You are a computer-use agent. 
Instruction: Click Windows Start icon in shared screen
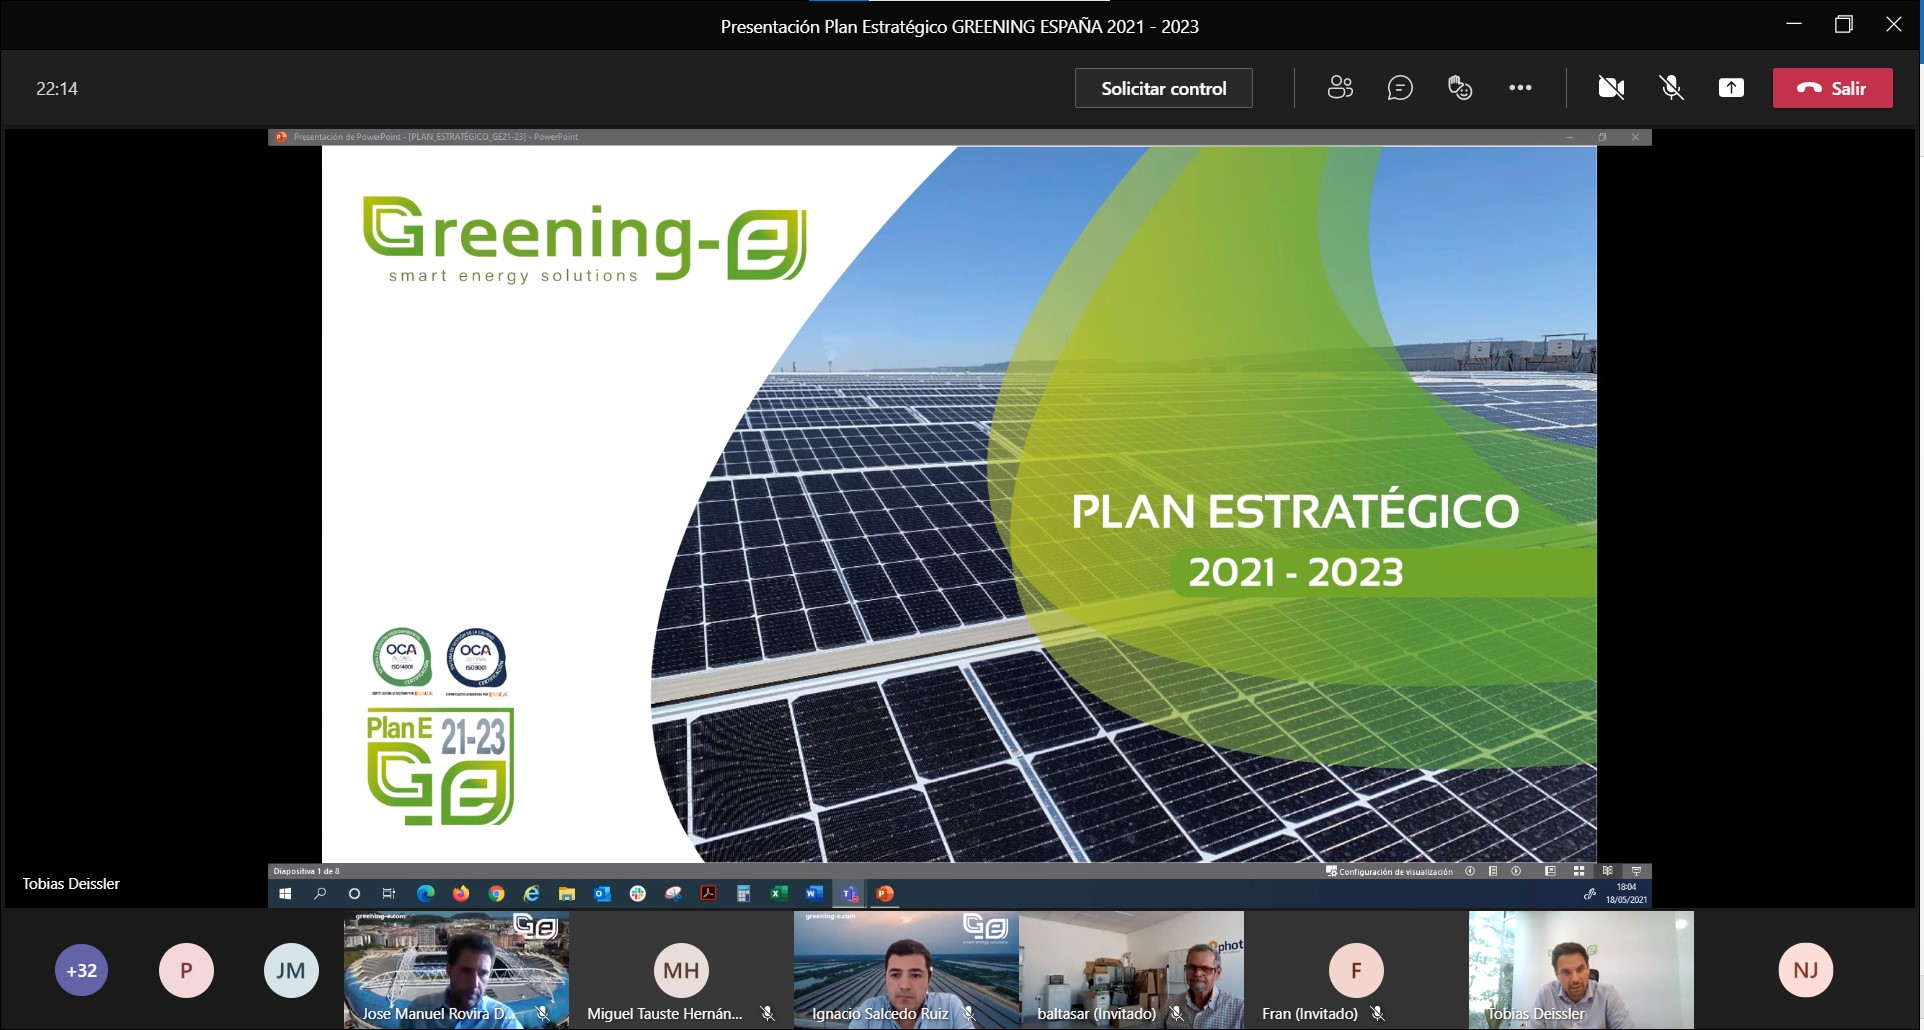[285, 894]
